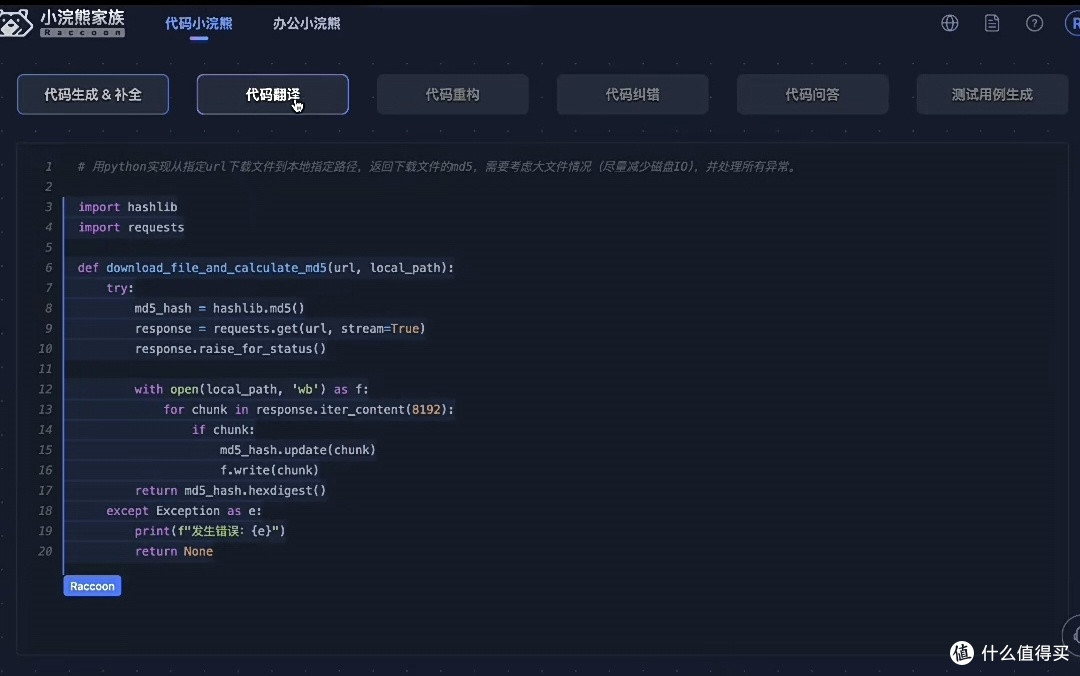Image resolution: width=1080 pixels, height=676 pixels.
Task: Click the 'import requests' line
Action: click(131, 227)
